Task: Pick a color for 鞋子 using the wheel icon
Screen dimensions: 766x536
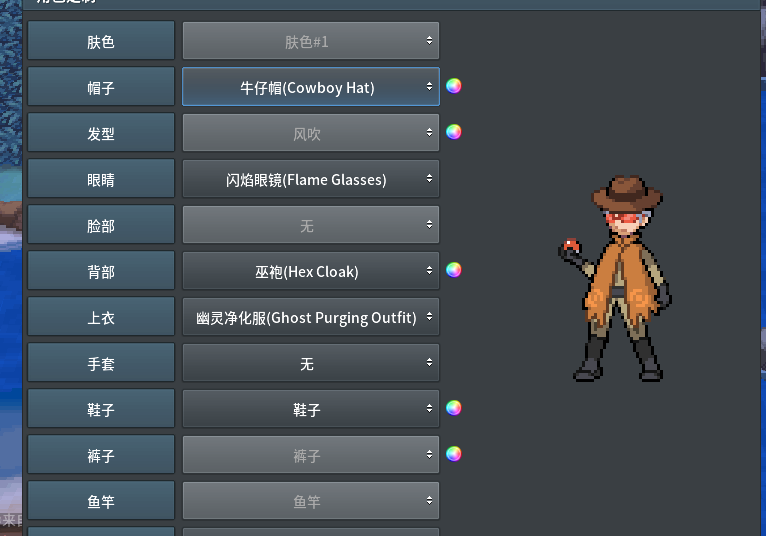Action: [x=453, y=407]
